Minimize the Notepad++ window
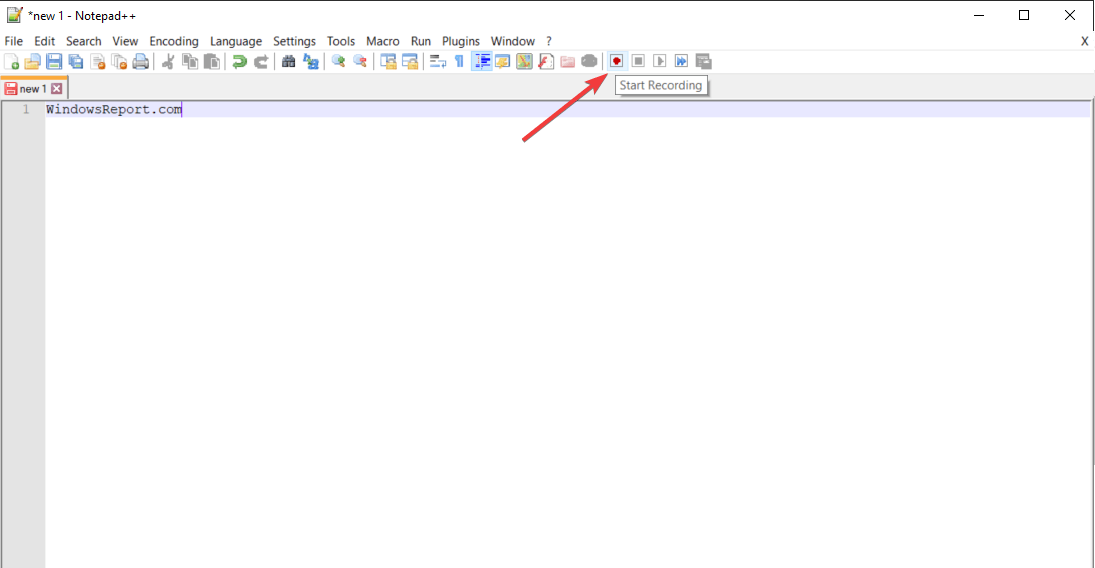 point(979,15)
